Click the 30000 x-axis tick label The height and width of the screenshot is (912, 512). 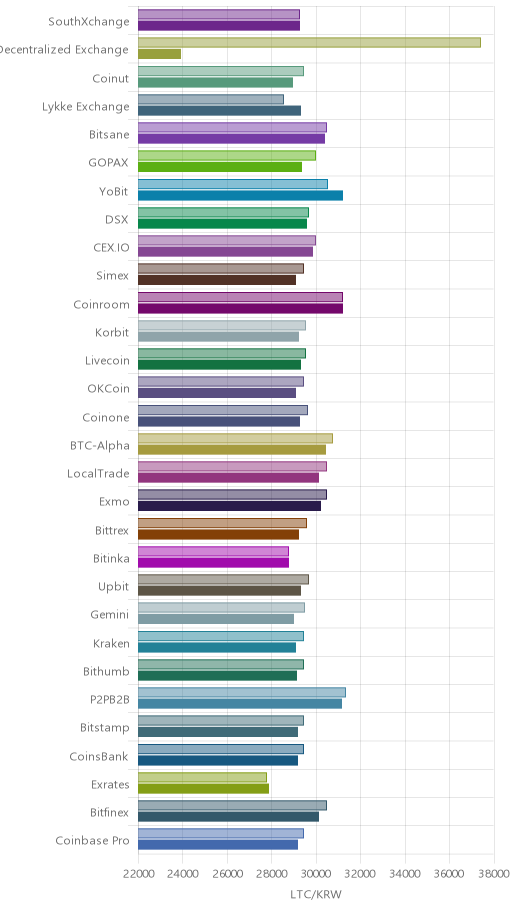click(316, 874)
